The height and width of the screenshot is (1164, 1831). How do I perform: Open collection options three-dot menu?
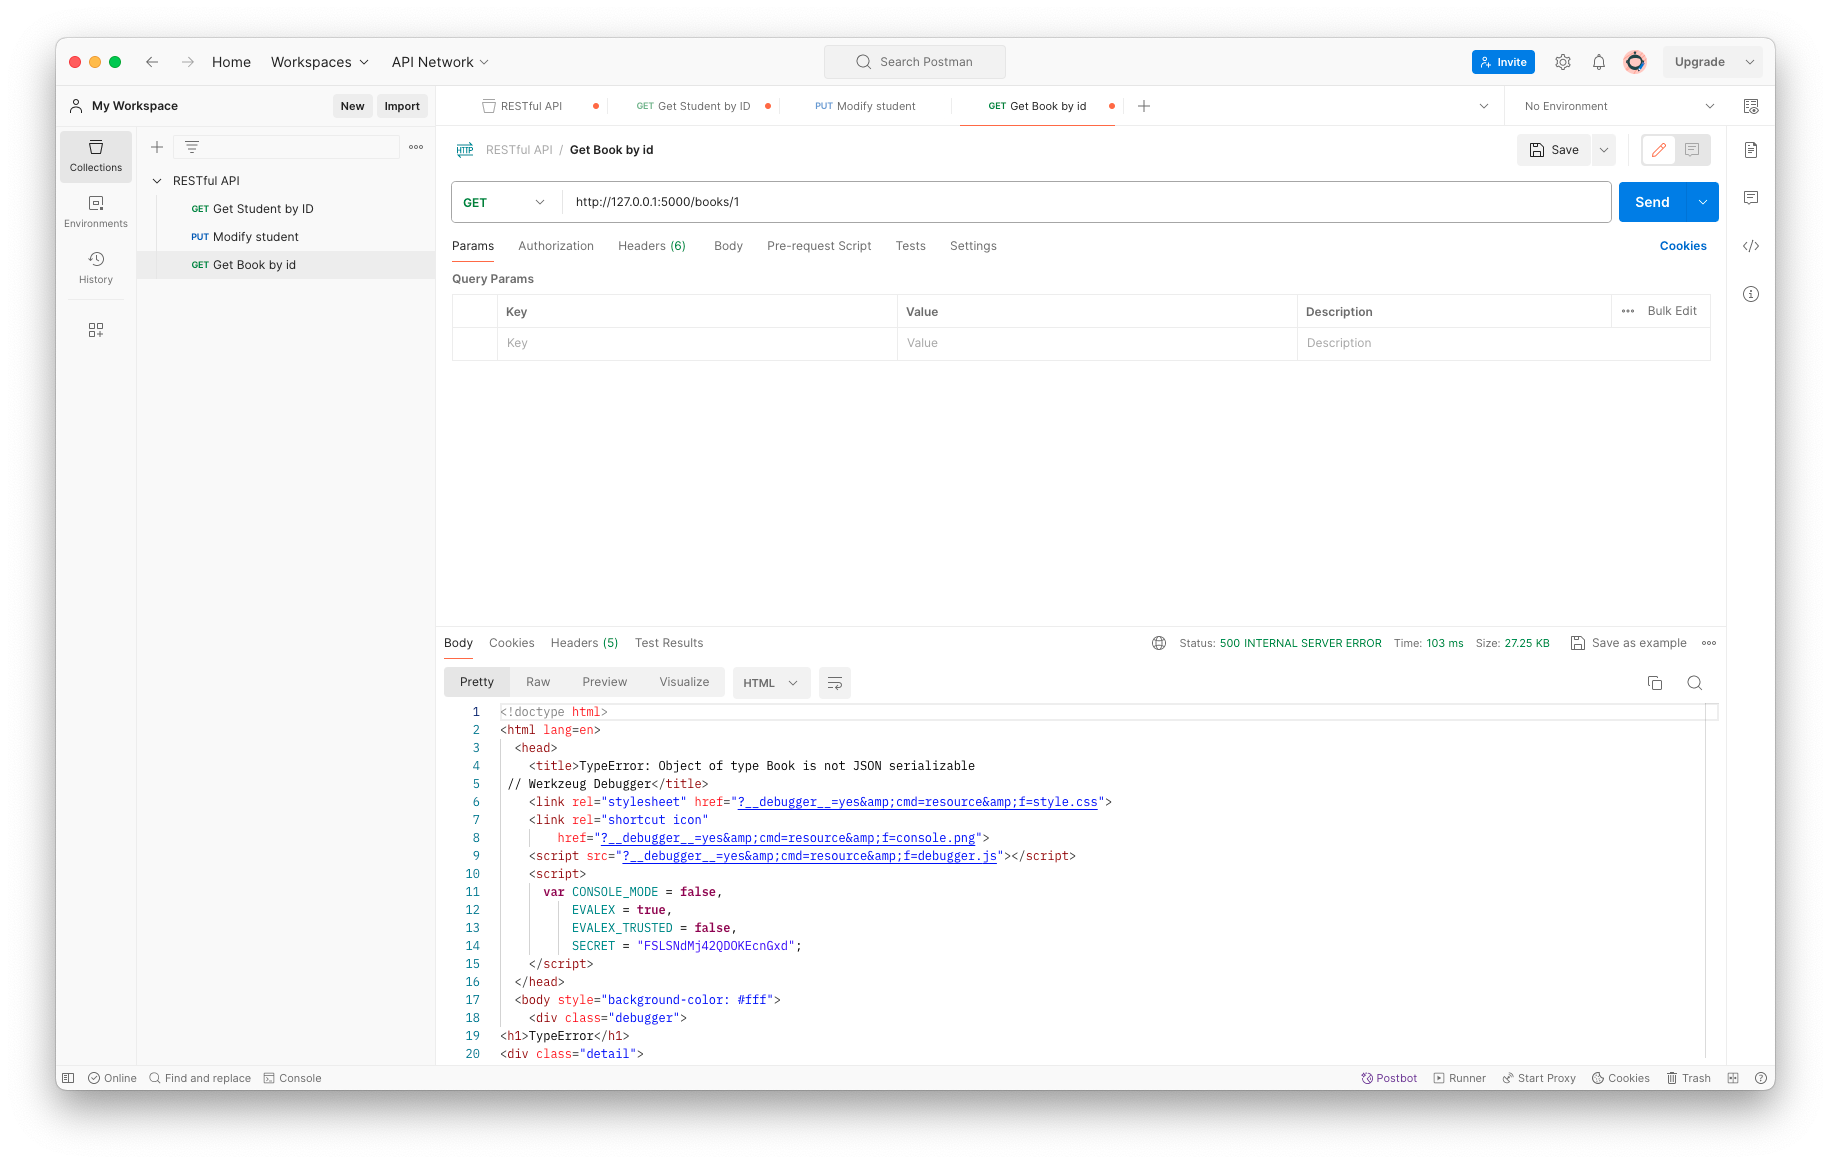click(416, 147)
